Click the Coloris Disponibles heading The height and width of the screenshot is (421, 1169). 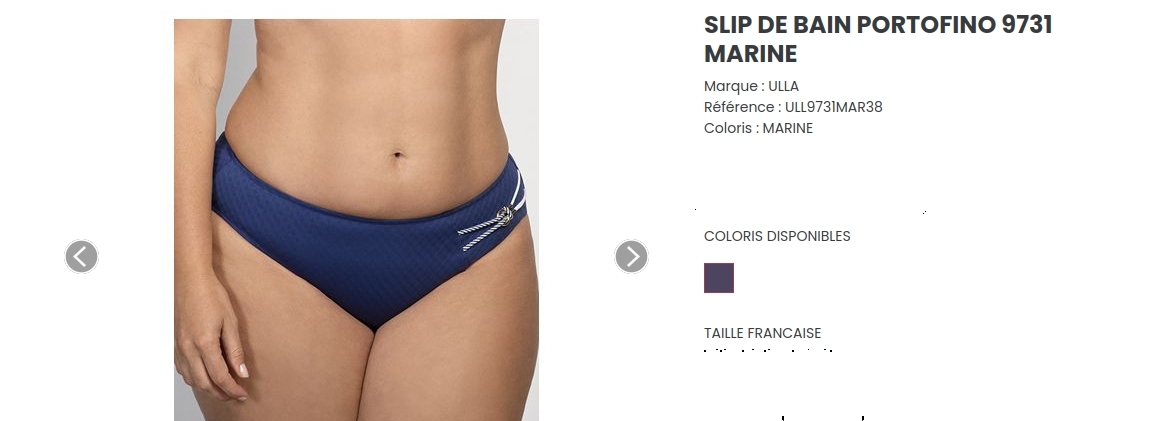click(777, 236)
